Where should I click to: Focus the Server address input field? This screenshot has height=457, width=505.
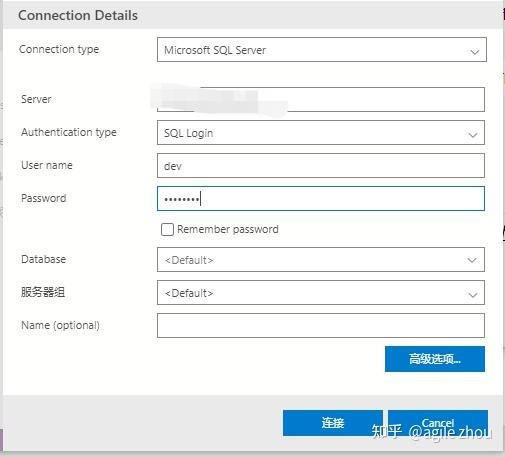(x=321, y=99)
